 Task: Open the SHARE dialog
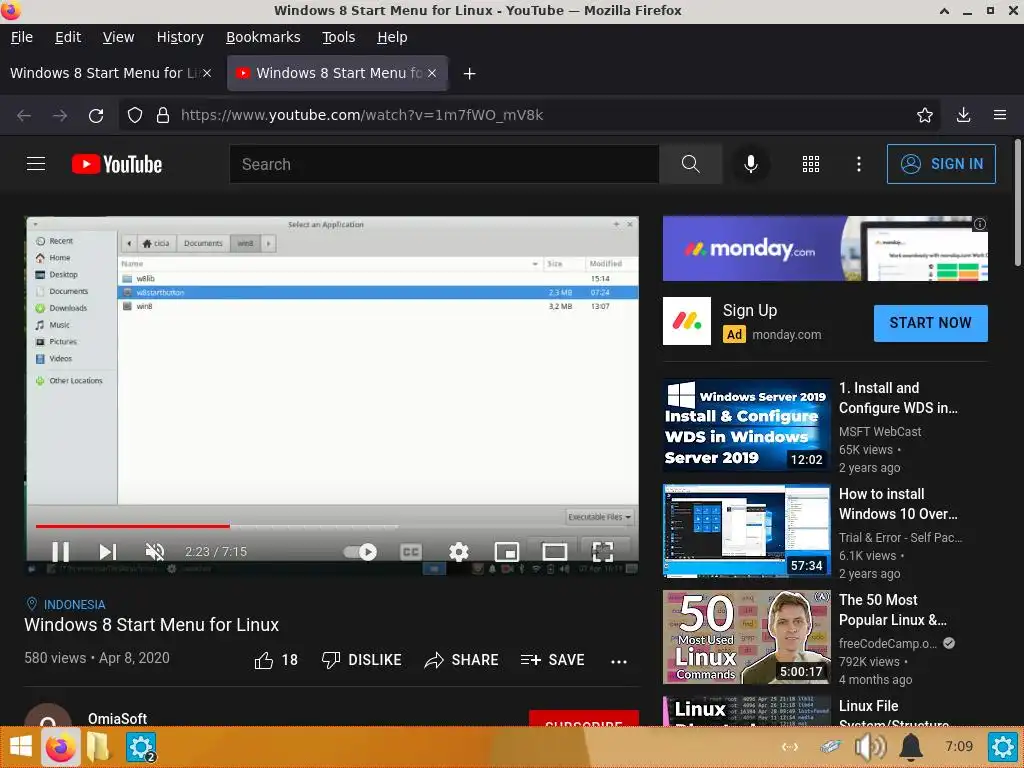(461, 660)
